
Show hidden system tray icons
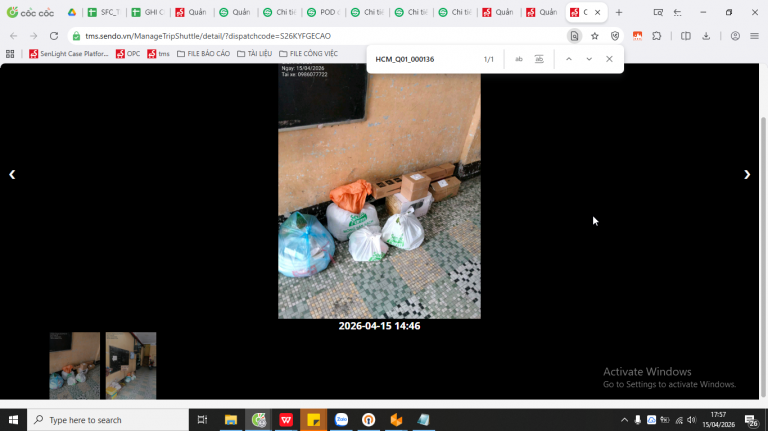pos(624,420)
